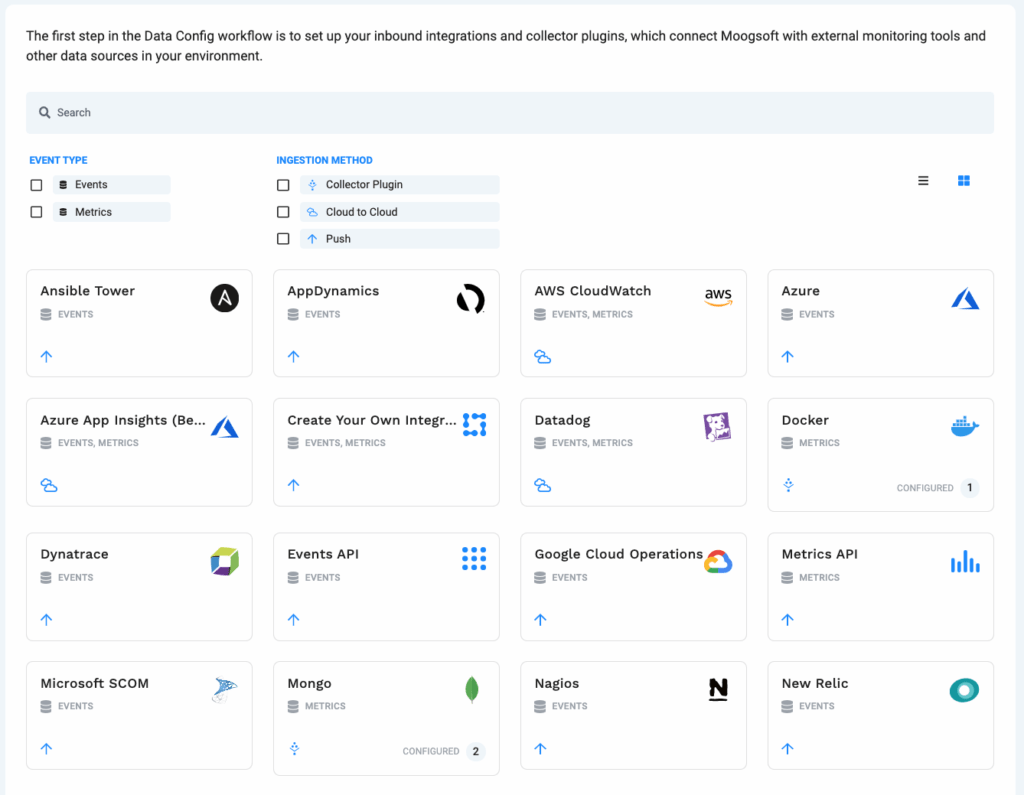
Task: Click the INGESTION METHOD heading
Action: tap(325, 160)
